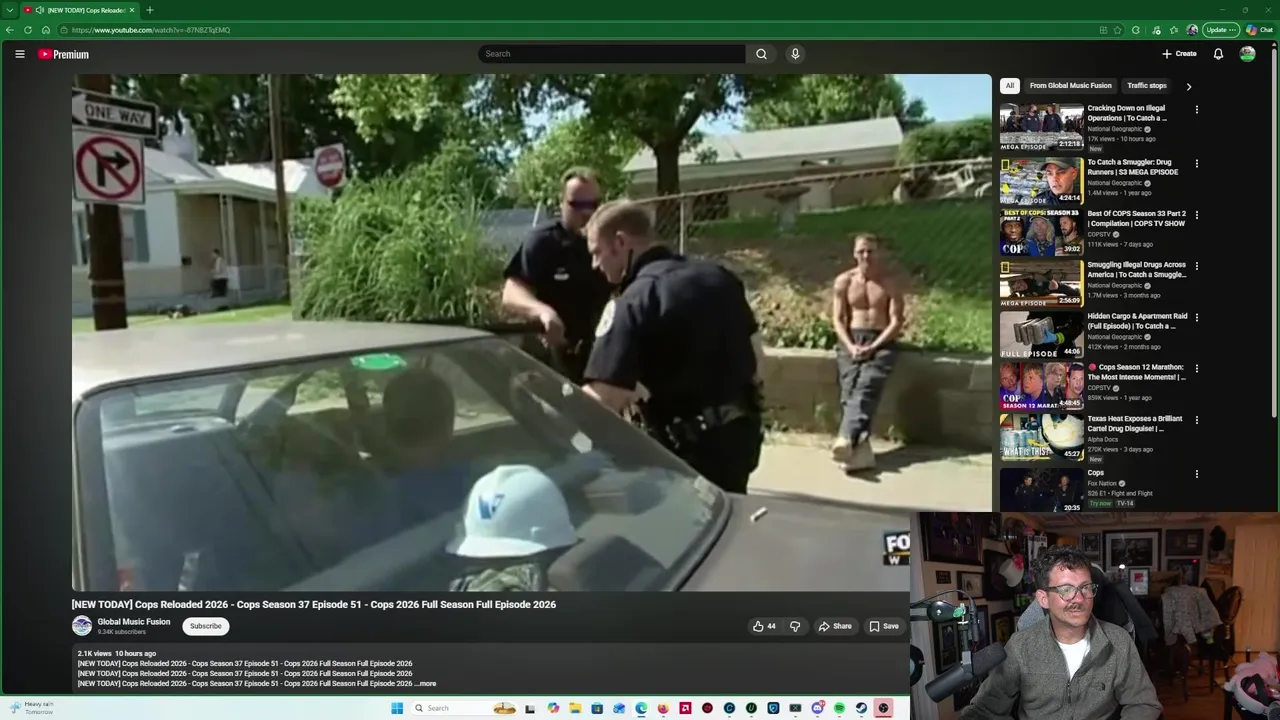Open Hidden Cargo & Apartment Raid title

(x=1137, y=321)
